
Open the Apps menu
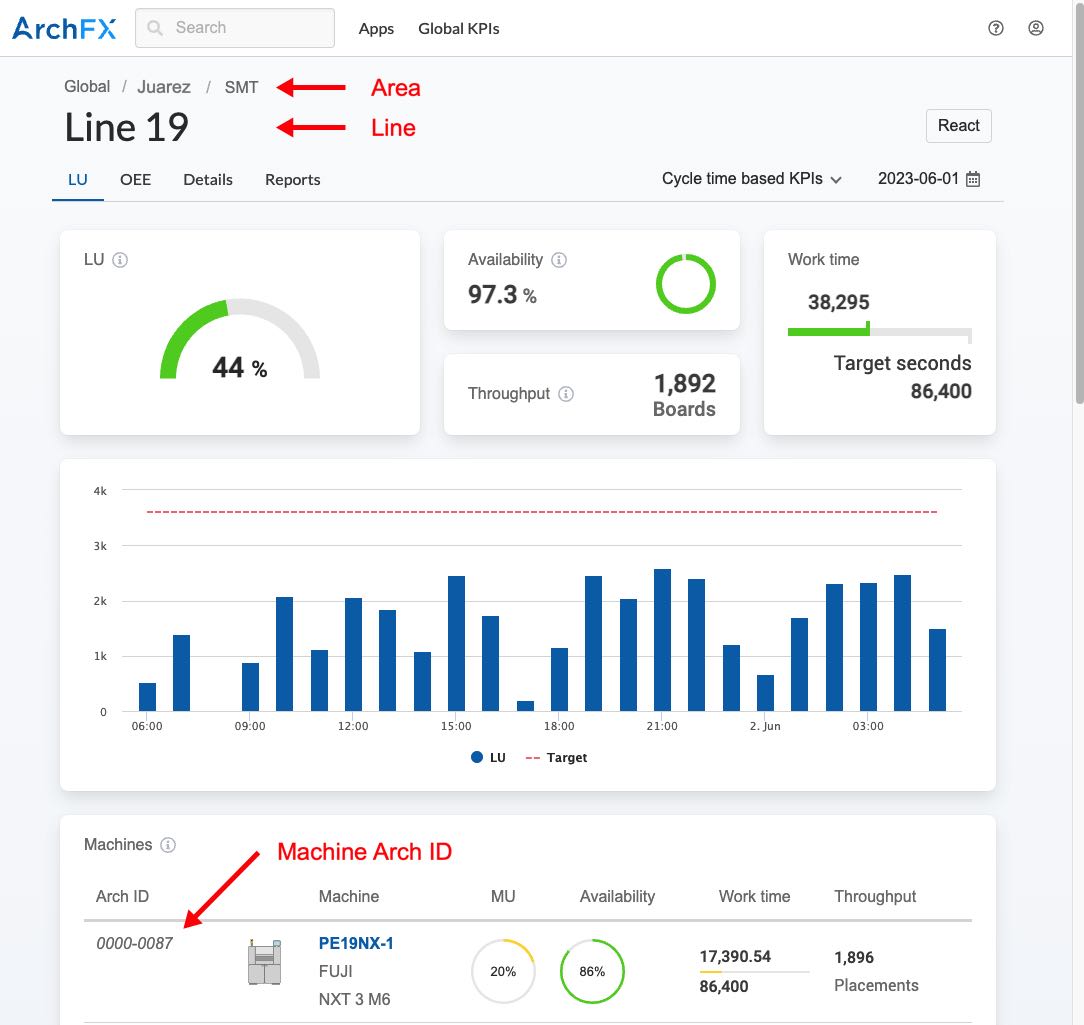click(376, 29)
